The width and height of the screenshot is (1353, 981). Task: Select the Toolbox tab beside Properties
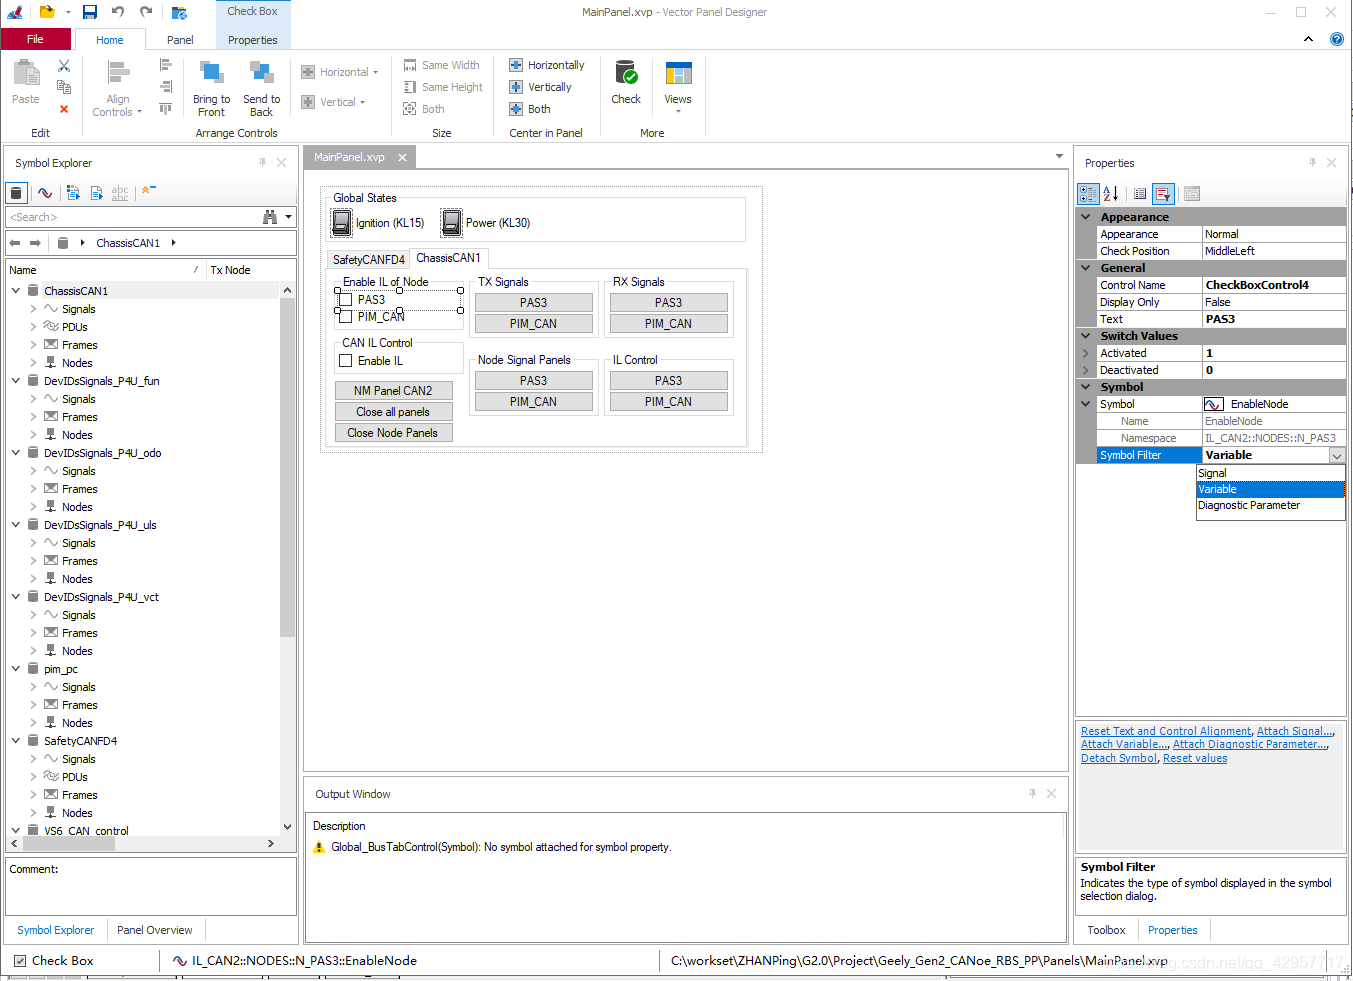[1106, 930]
